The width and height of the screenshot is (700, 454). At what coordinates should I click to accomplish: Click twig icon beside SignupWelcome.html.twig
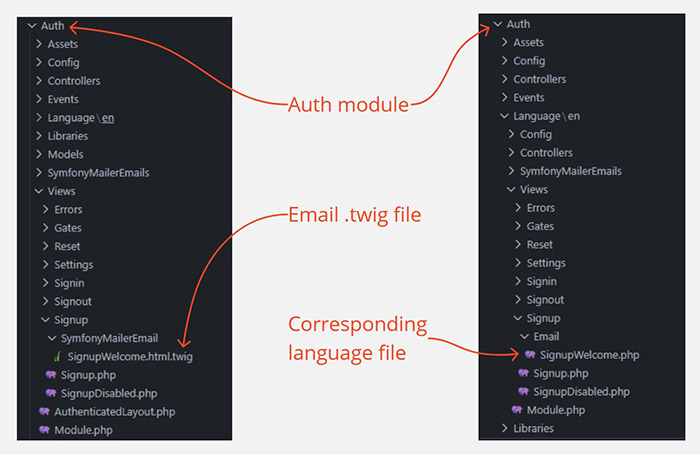(x=57, y=357)
